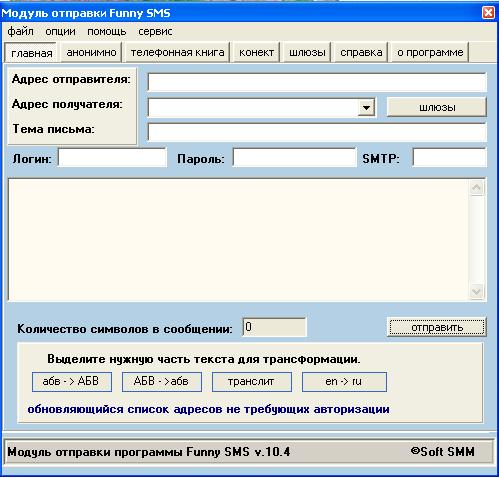Click the character count field showing 0
The width and height of the screenshot is (499, 478).
(274, 327)
